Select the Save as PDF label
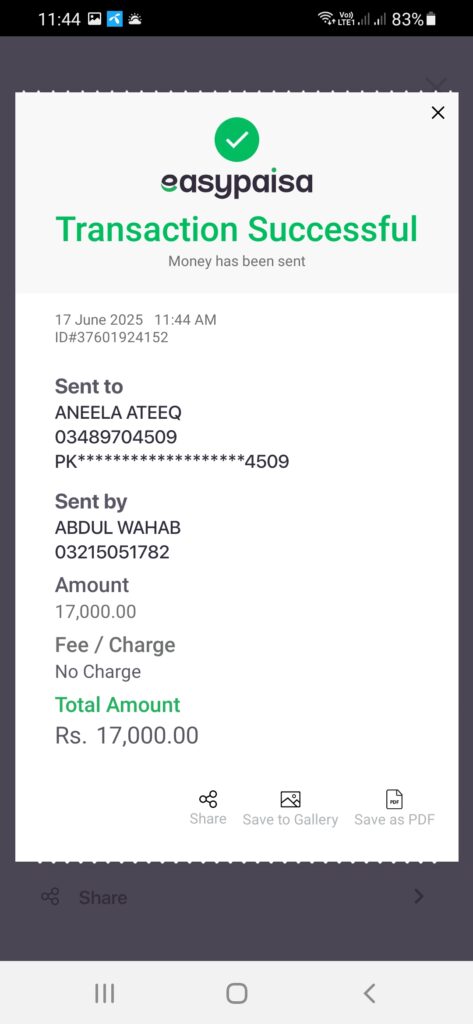This screenshot has width=473, height=1024. (395, 820)
